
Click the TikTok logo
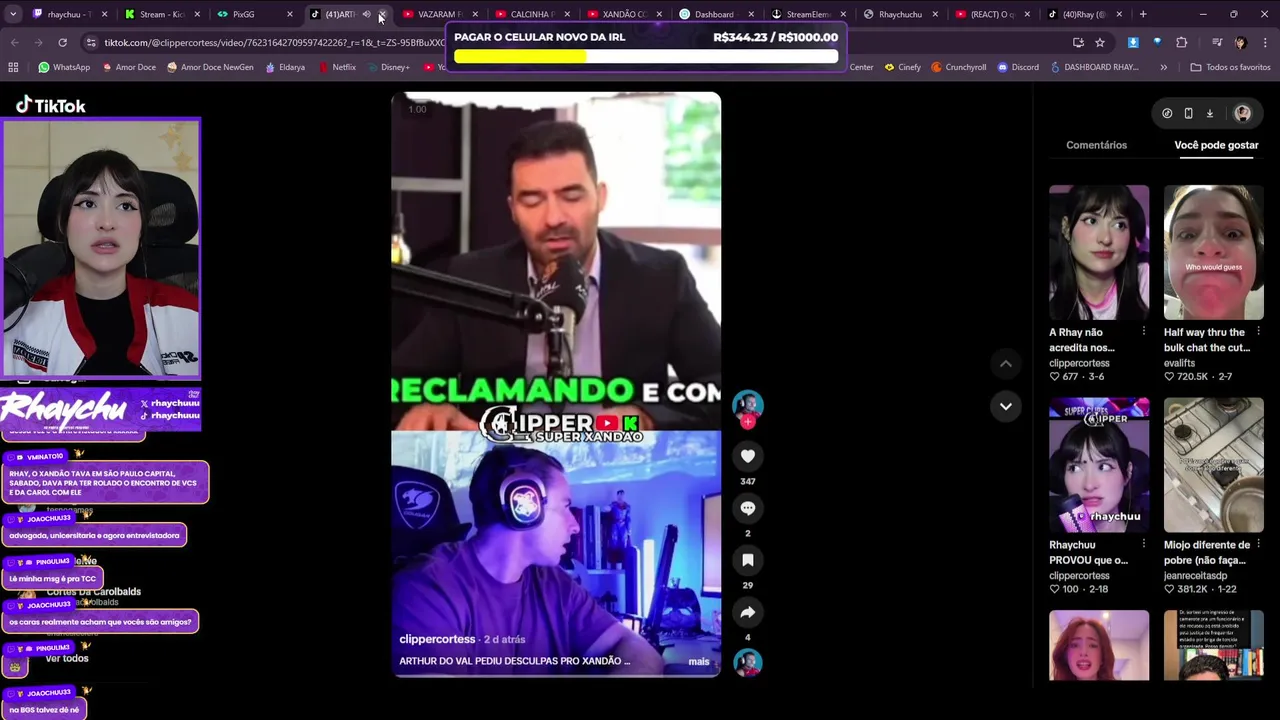tap(50, 105)
